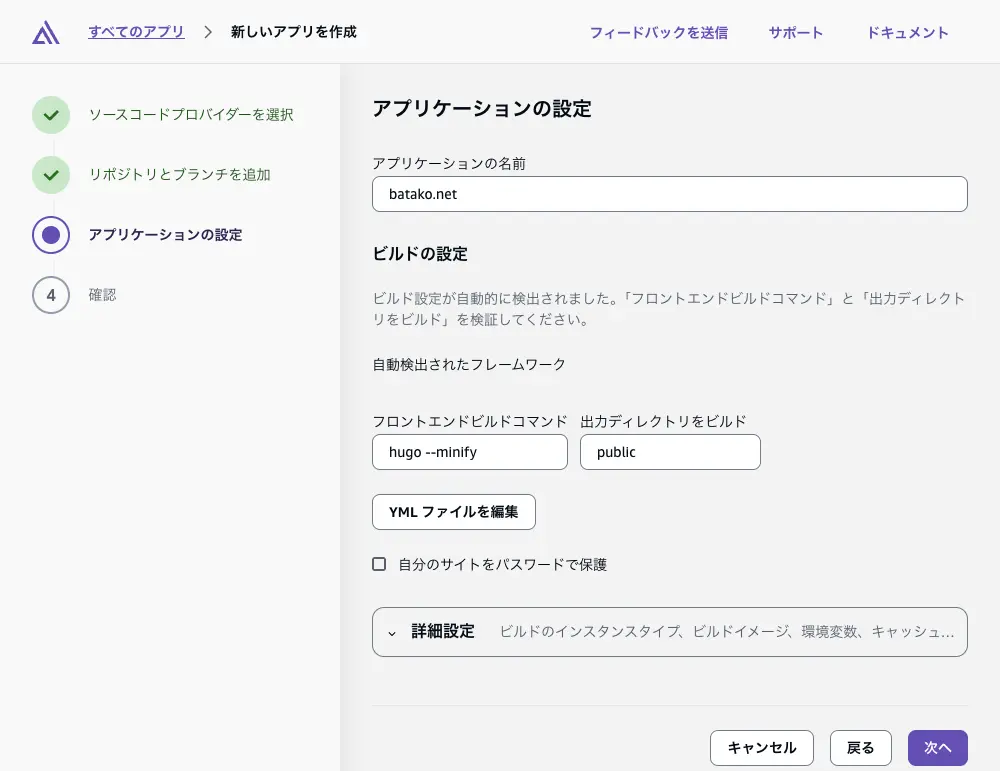This screenshot has width=1000, height=771.
Task: Select the build command field with hugo --minify
Action: click(x=469, y=452)
